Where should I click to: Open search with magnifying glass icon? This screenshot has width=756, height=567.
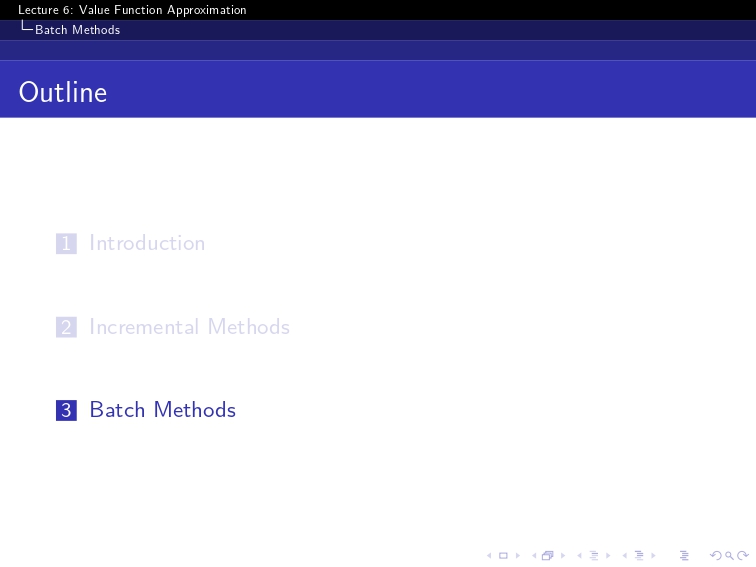click(729, 555)
